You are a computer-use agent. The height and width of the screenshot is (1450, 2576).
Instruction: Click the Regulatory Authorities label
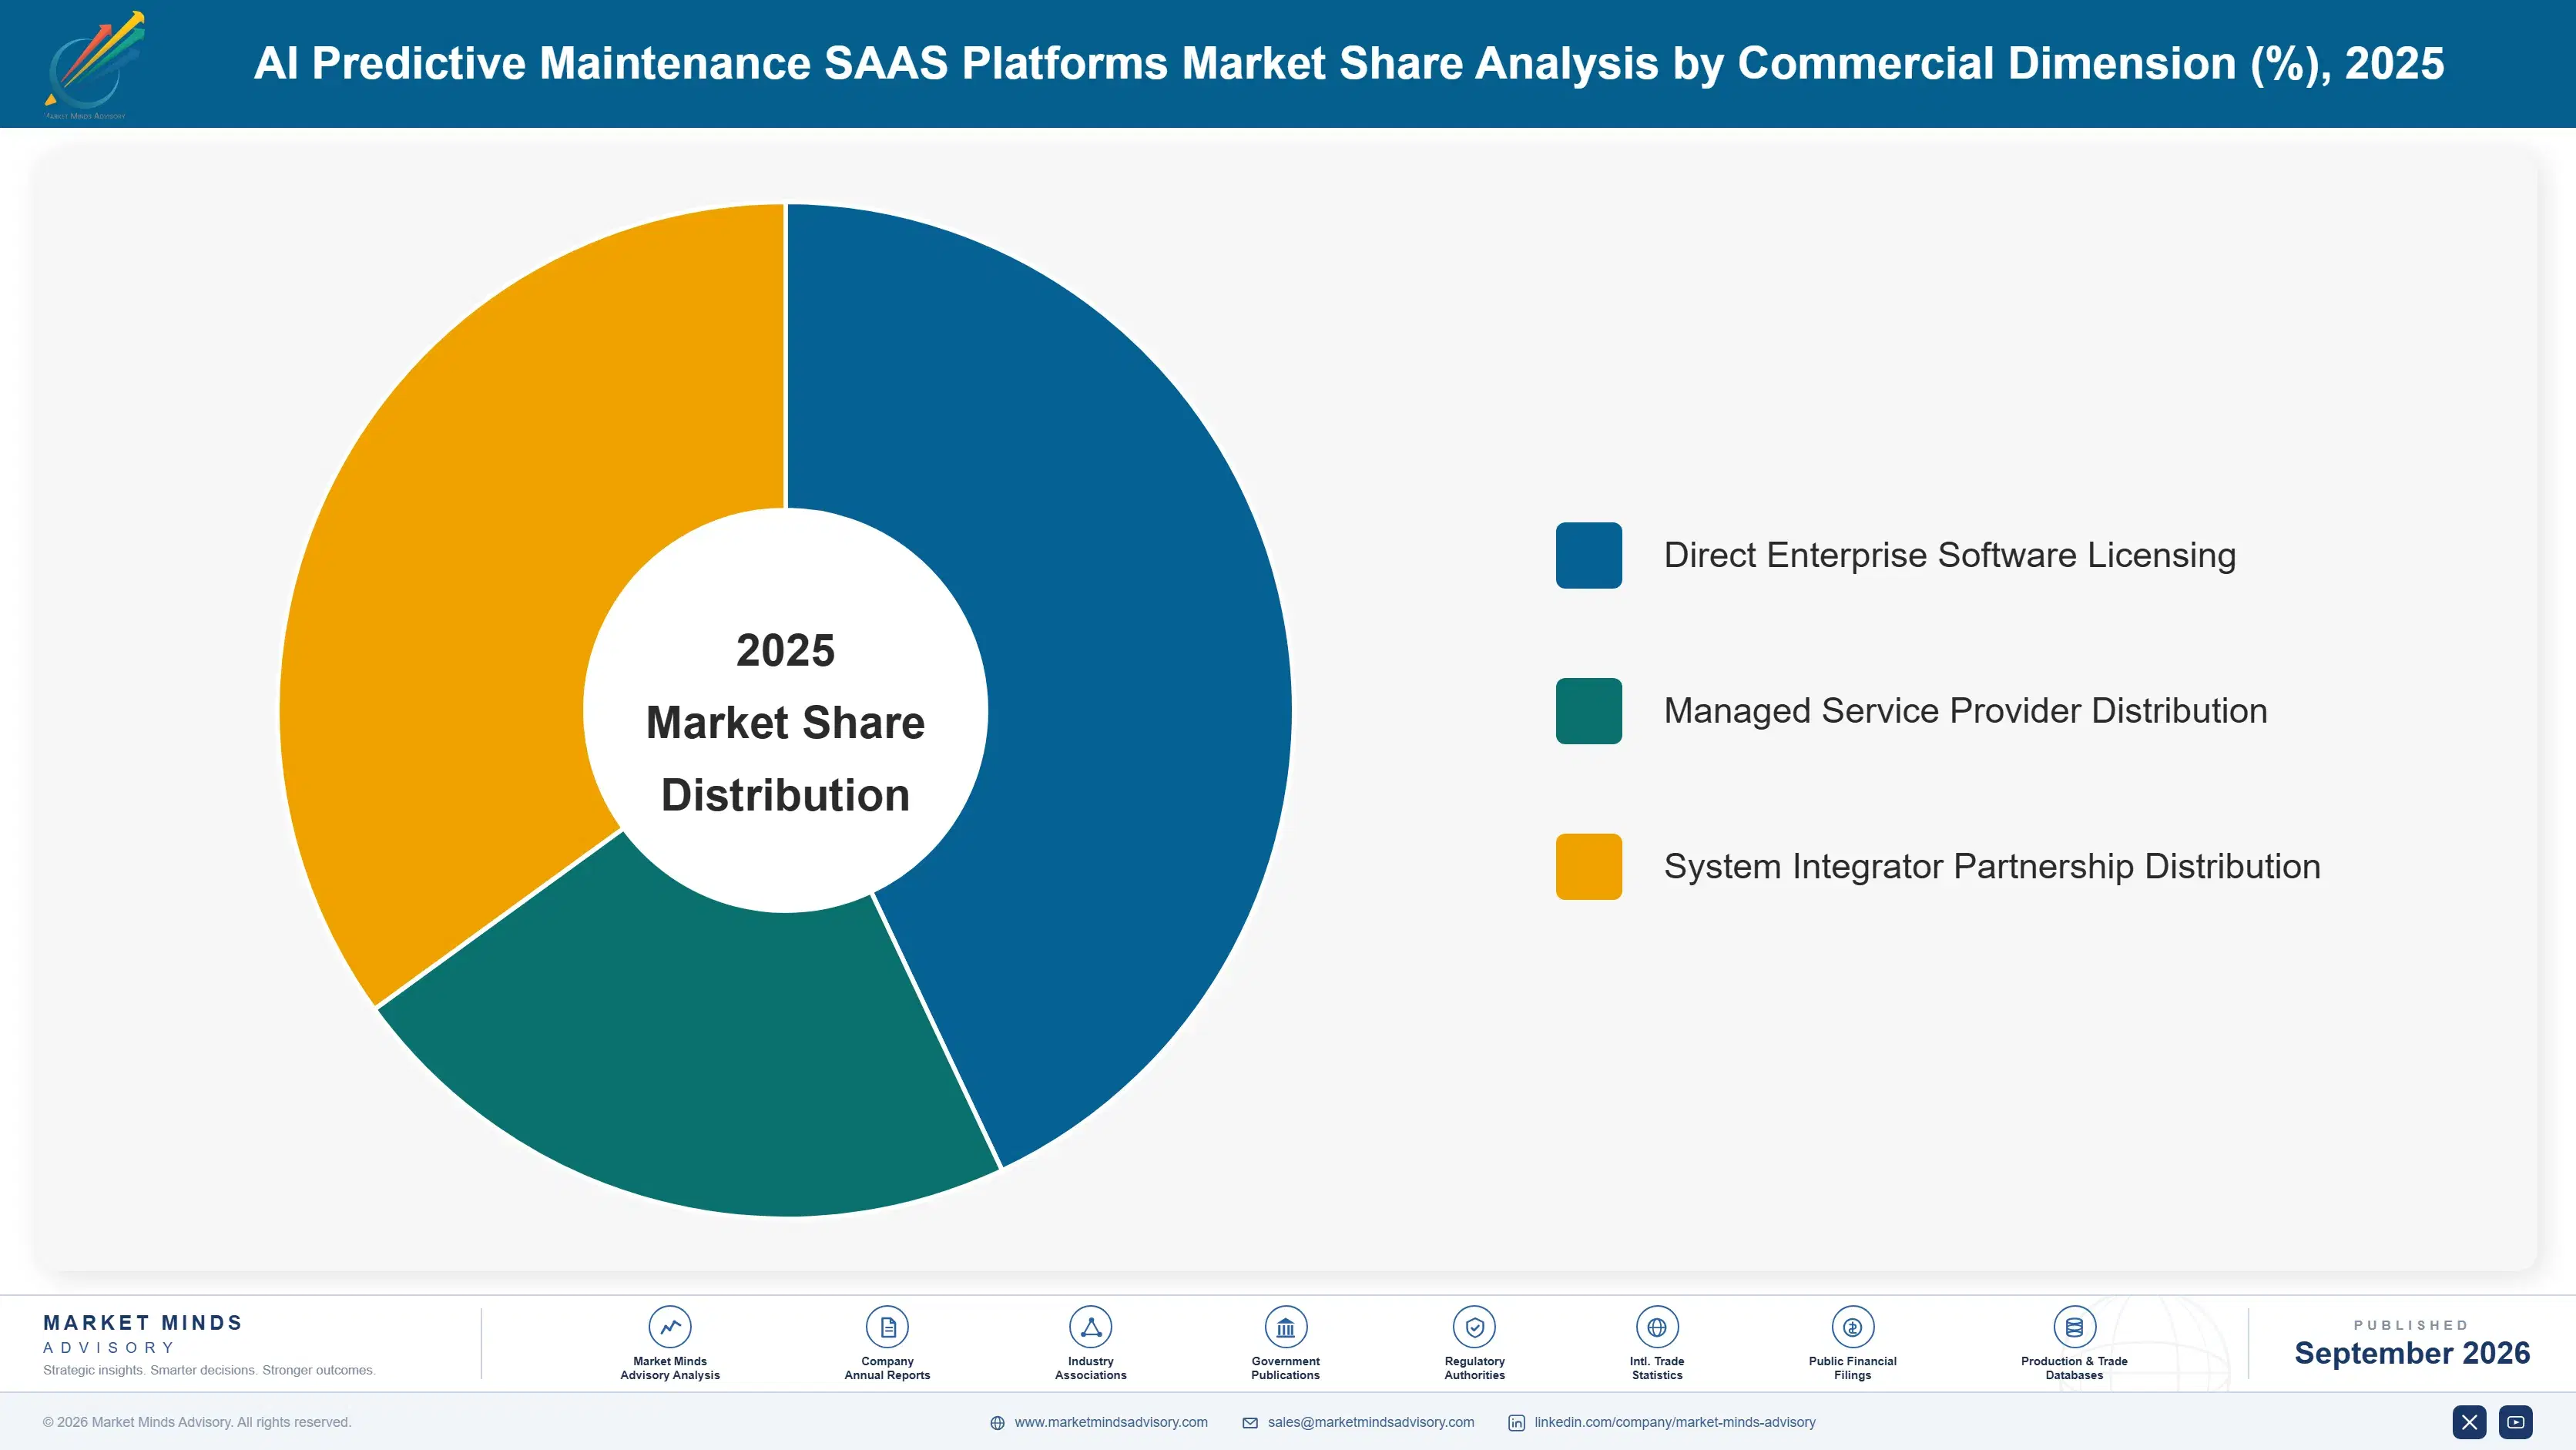[1474, 1368]
